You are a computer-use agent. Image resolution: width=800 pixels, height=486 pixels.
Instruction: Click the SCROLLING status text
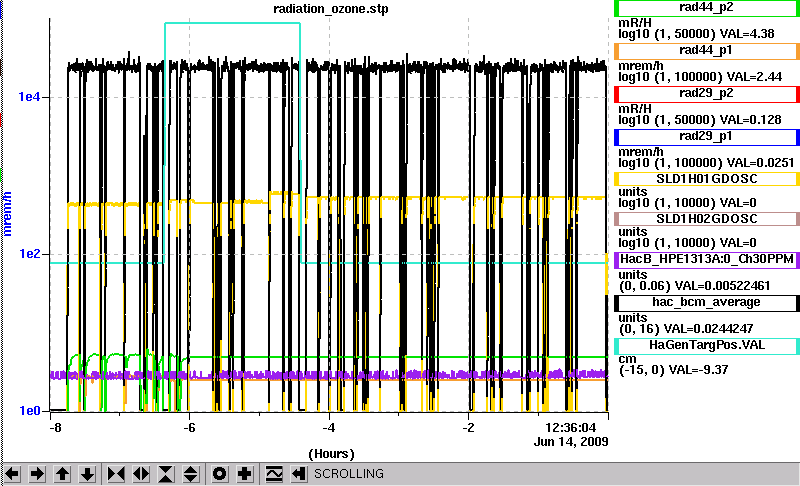pyautogui.click(x=348, y=474)
